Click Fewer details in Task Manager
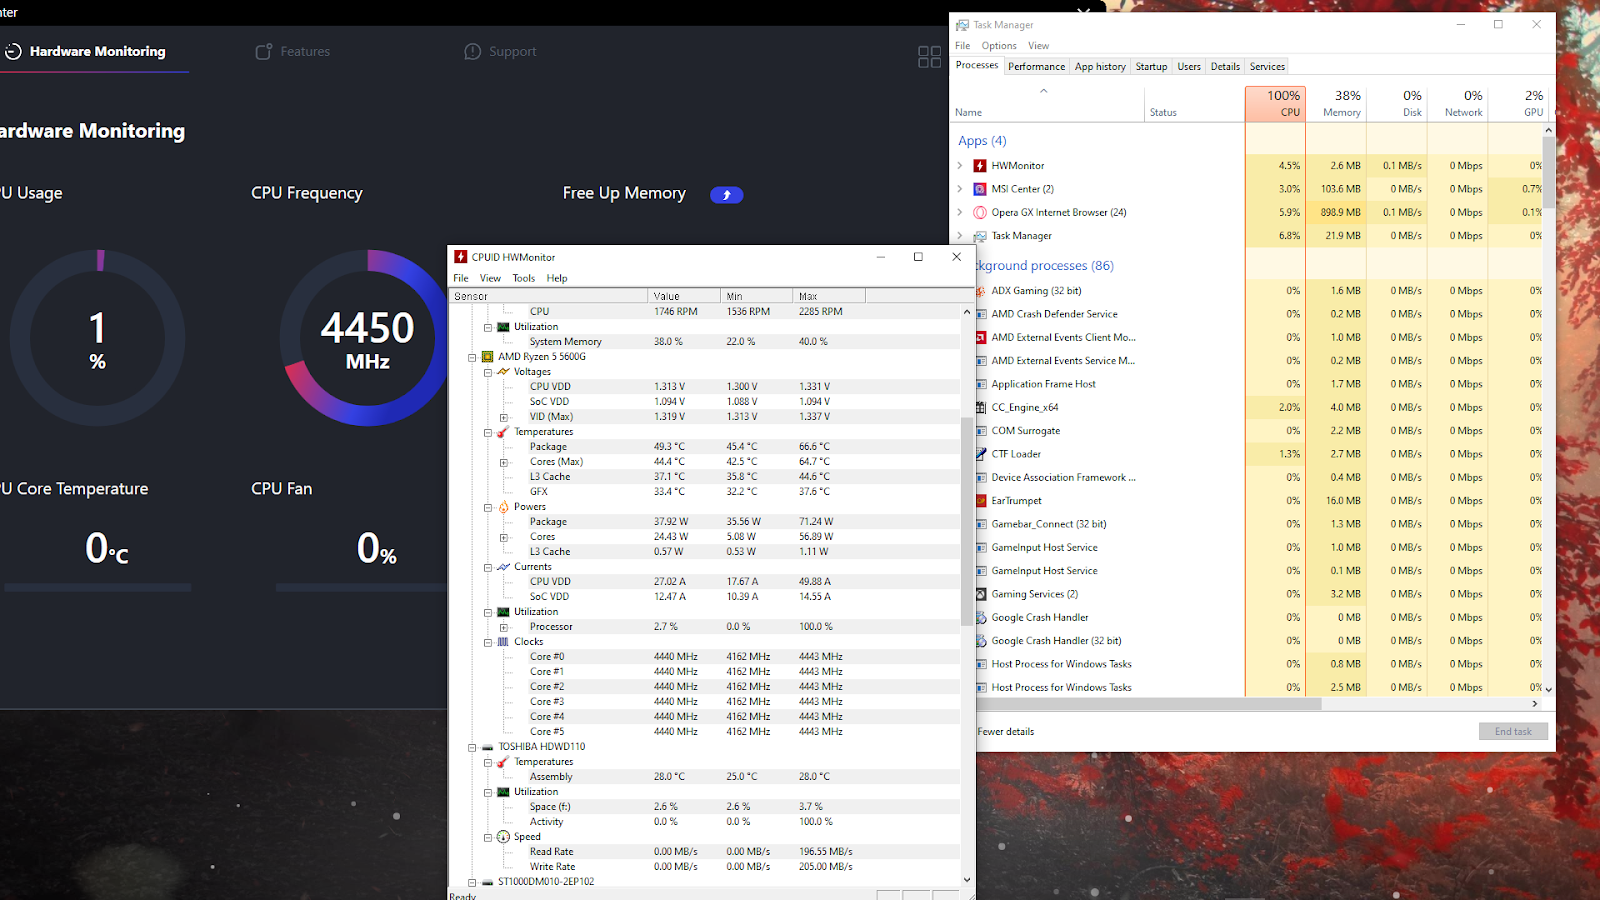Screen dimensions: 1600x900 coord(1006,732)
